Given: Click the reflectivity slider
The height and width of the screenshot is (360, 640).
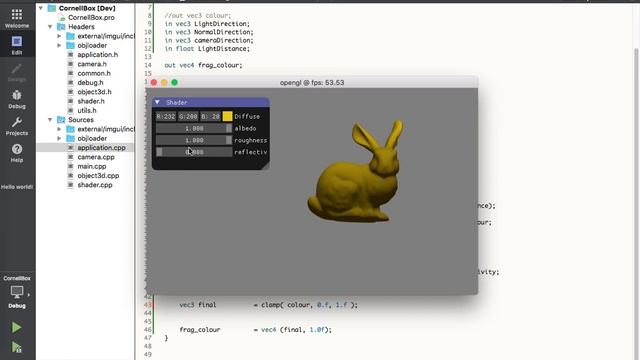Looking at the screenshot, I should click(x=194, y=152).
